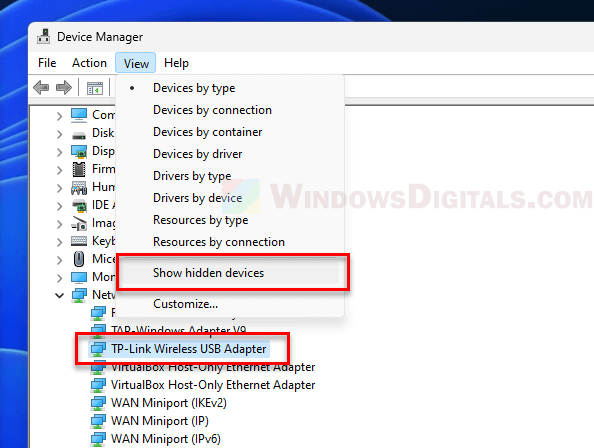
Task: Select Resources by type view
Action: coord(230,220)
